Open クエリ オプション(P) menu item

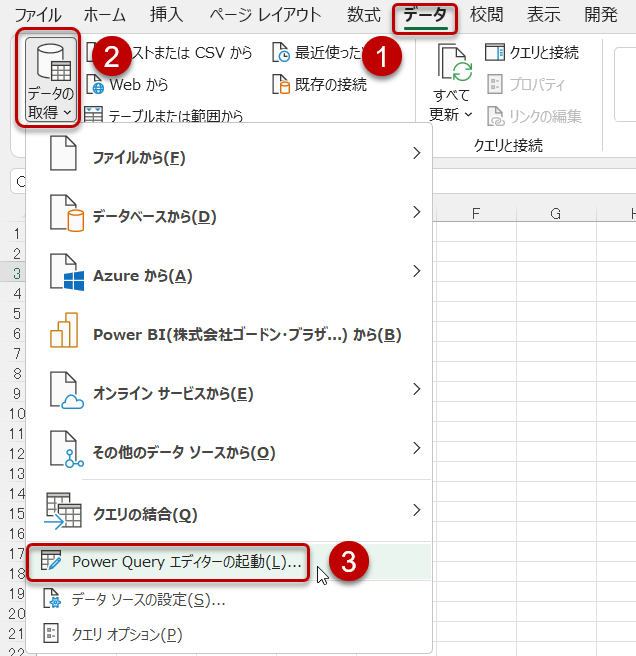(229, 634)
